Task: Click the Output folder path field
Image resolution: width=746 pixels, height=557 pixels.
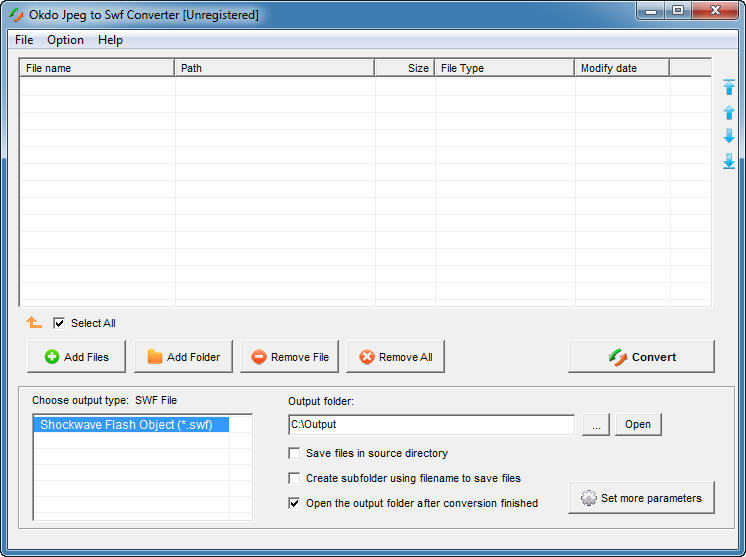Action: 431,424
